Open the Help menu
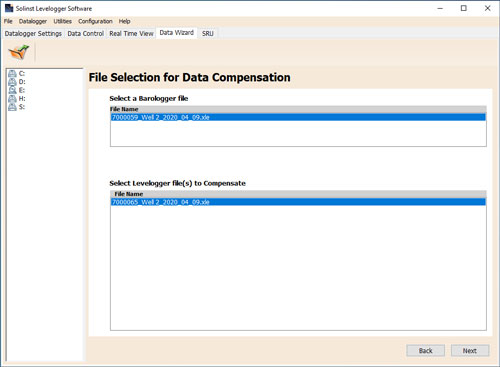 [x=124, y=21]
